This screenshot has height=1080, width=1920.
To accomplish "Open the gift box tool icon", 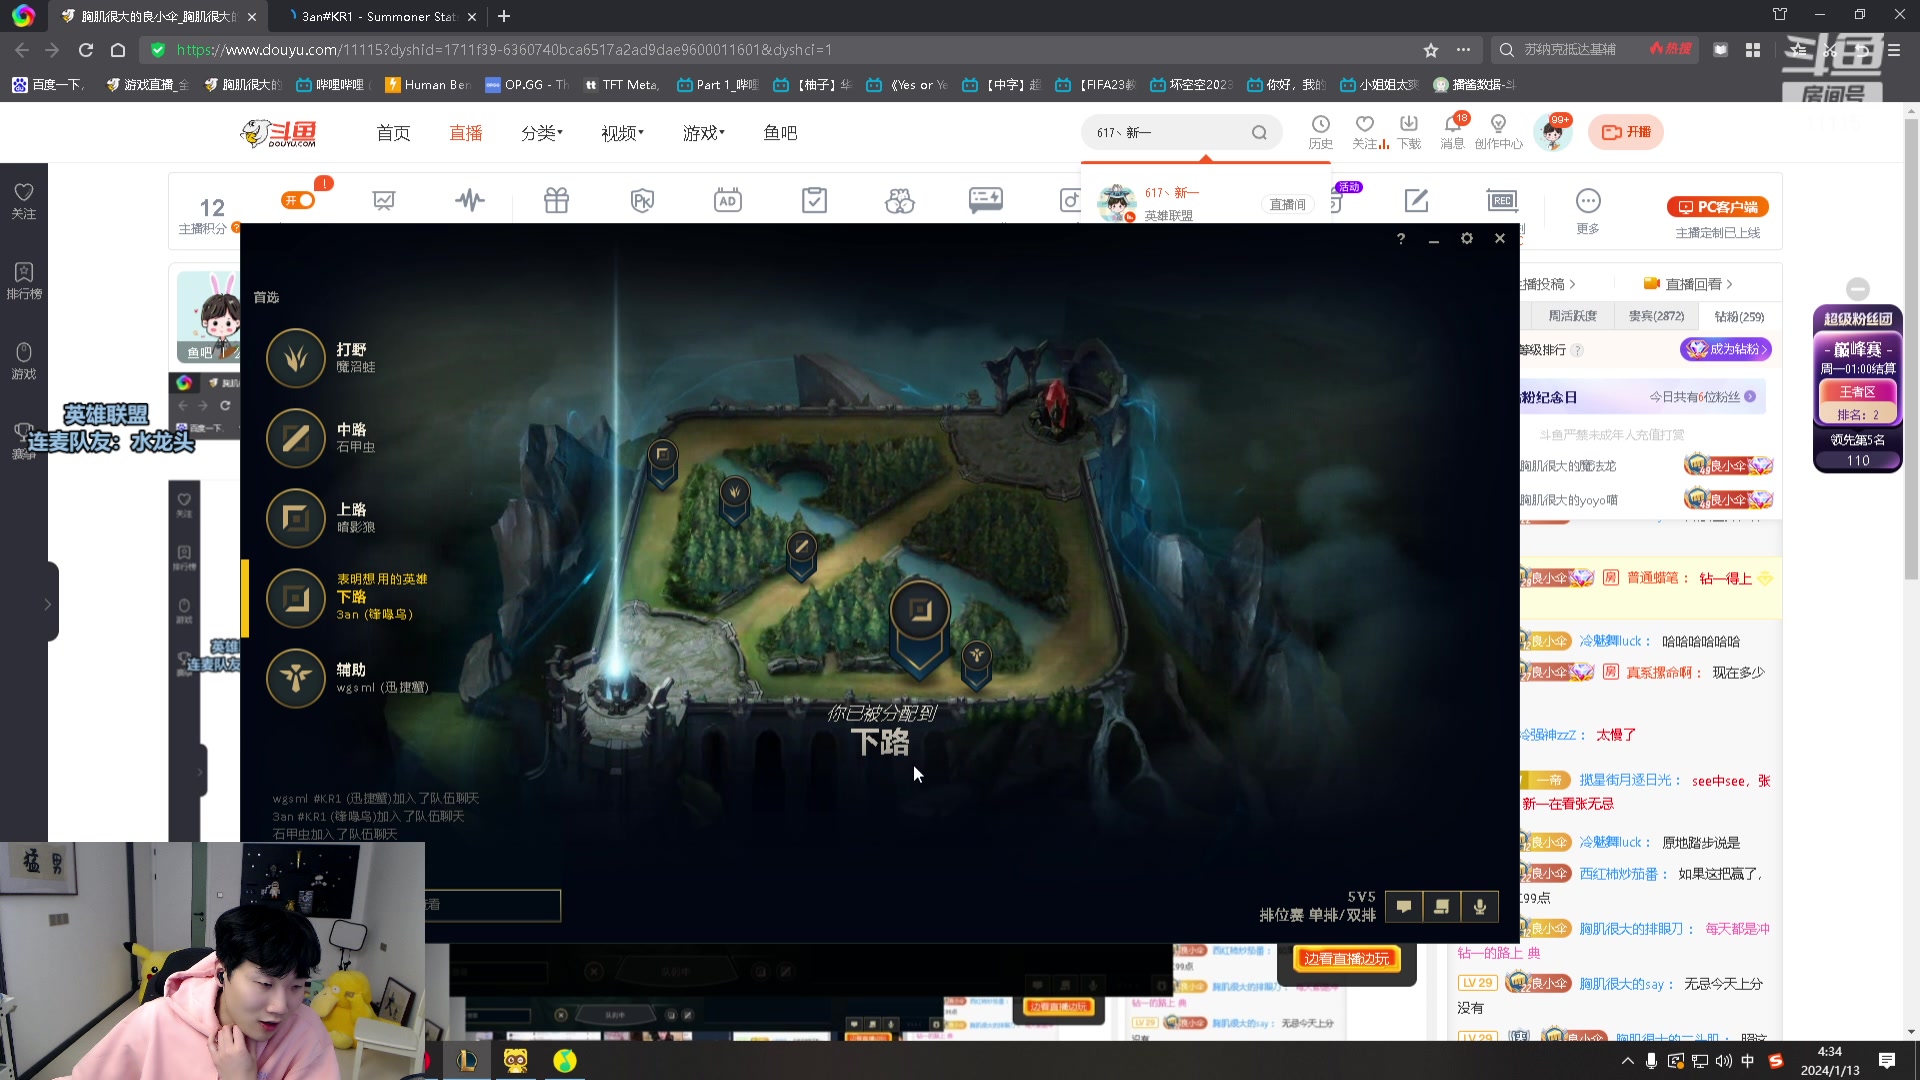I will tap(556, 201).
